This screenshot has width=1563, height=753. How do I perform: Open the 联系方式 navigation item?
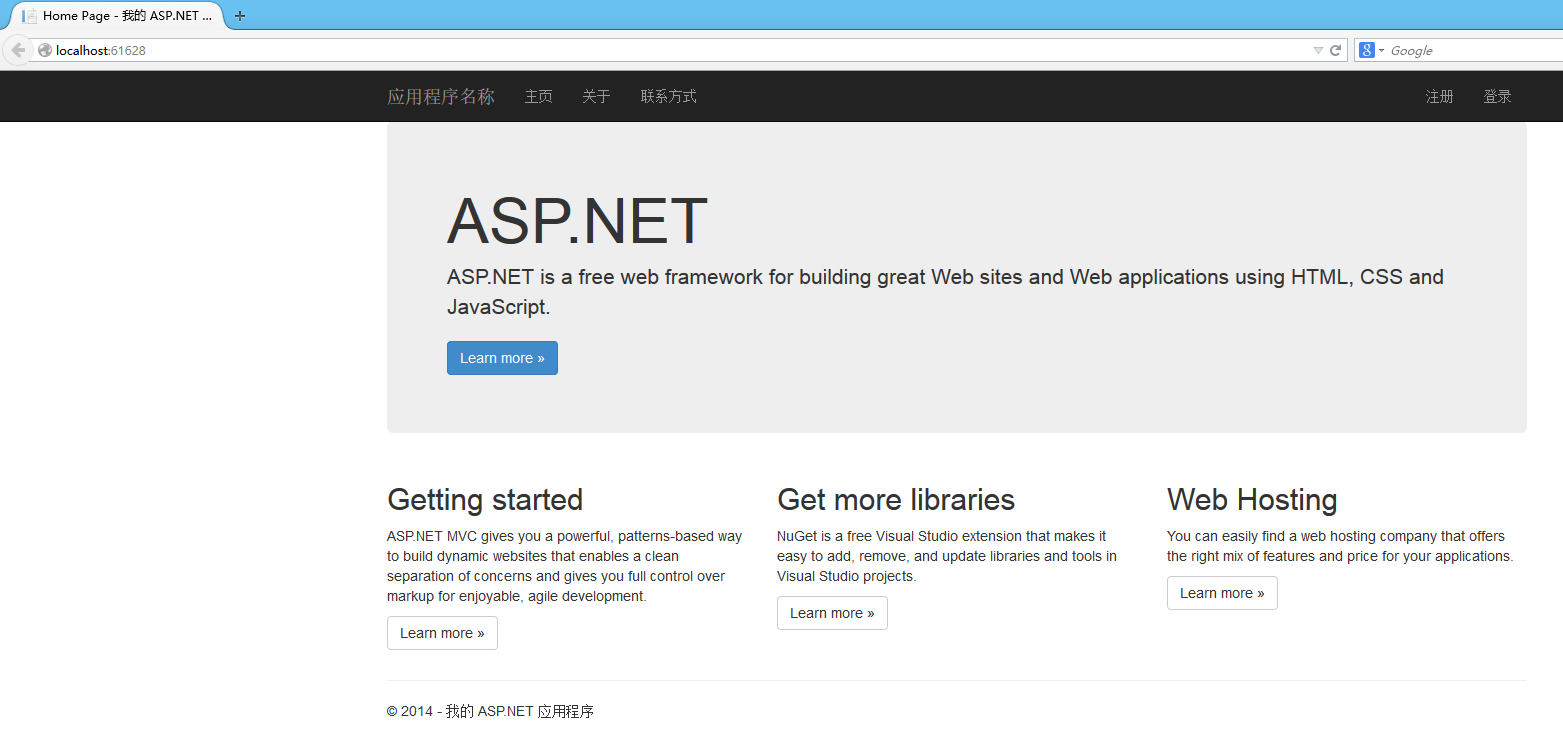click(669, 97)
